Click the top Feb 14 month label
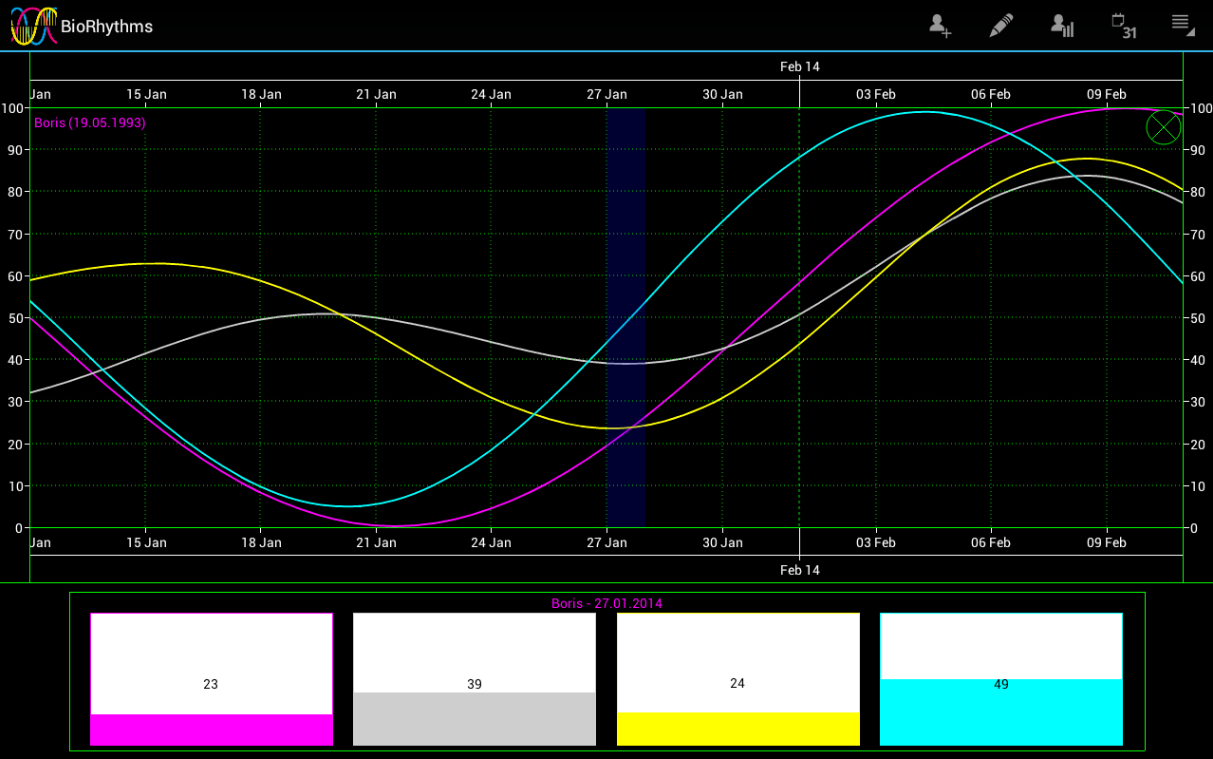The height and width of the screenshot is (759, 1213). click(x=800, y=67)
